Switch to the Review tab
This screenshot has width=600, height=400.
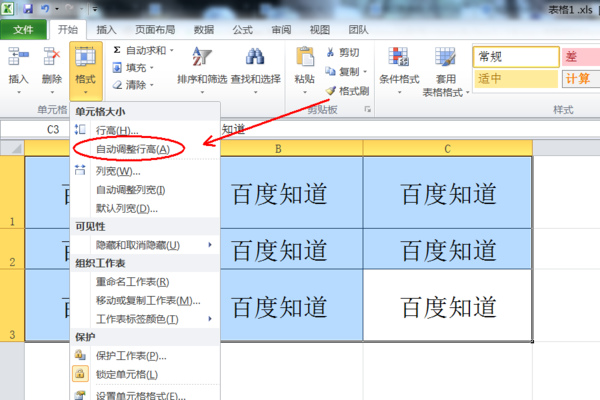pyautogui.click(x=281, y=29)
